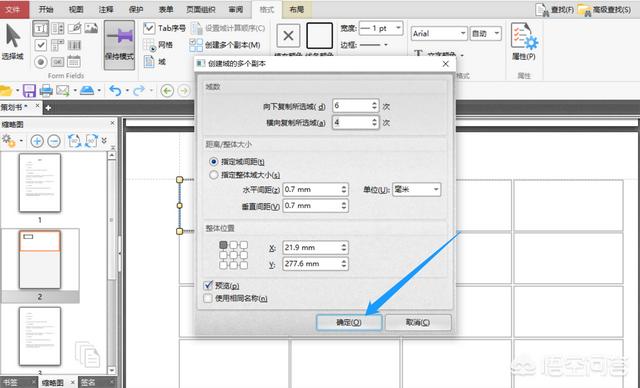Select page 2 thumbnail

click(x=40, y=260)
